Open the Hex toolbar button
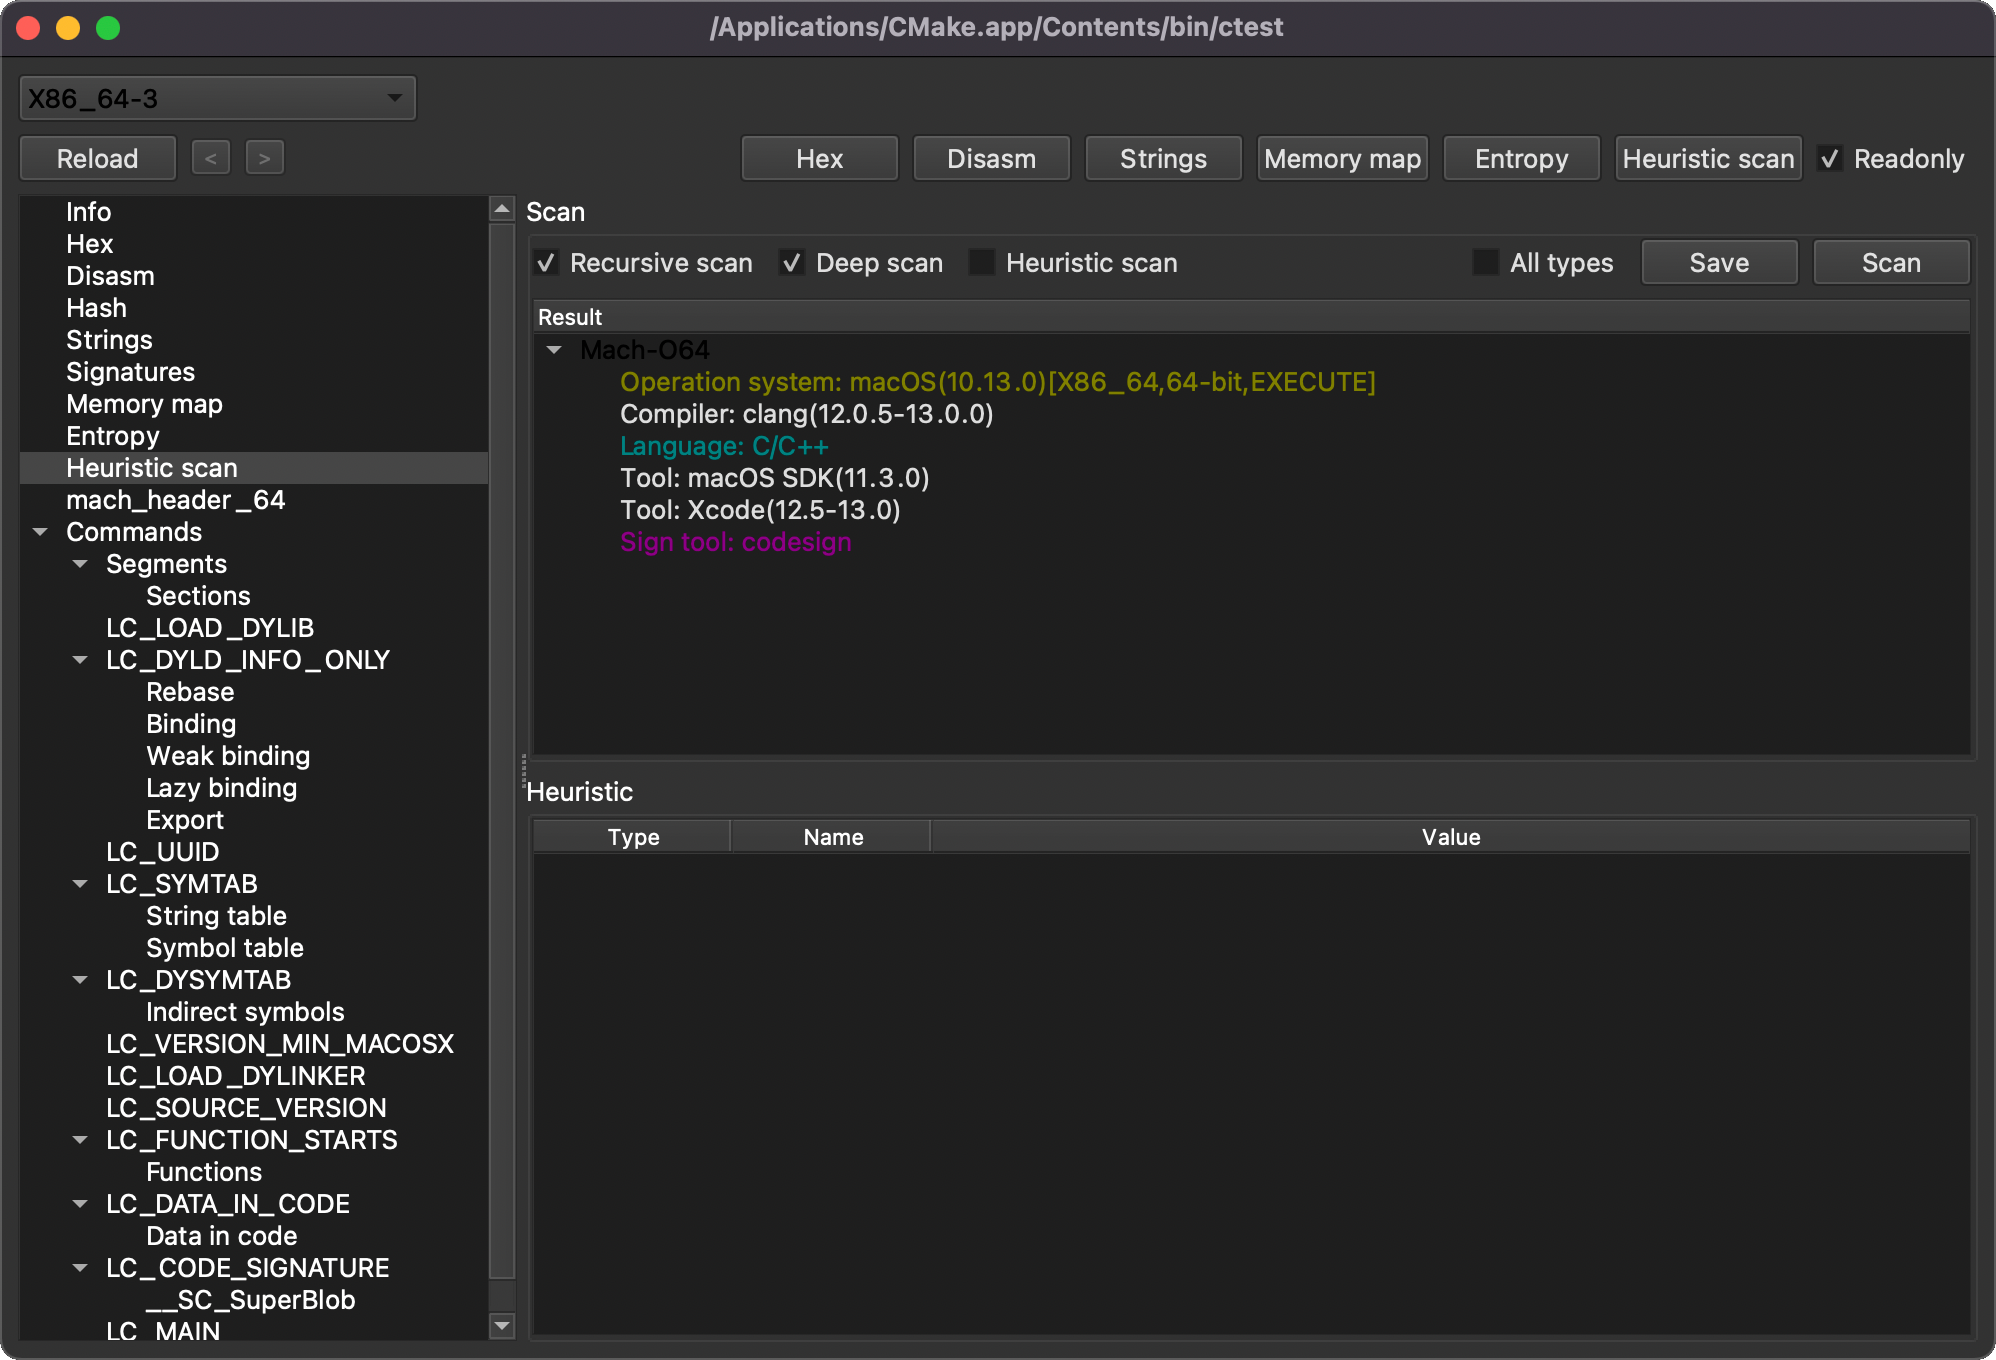Image resolution: width=1996 pixels, height=1360 pixels. 820,159
